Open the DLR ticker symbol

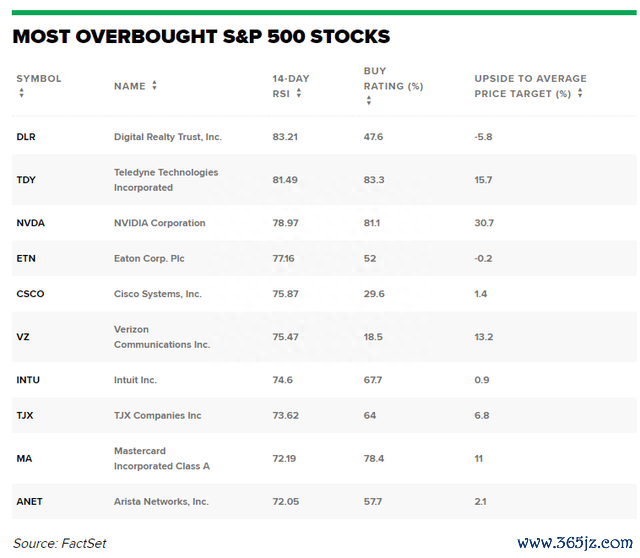(x=26, y=137)
